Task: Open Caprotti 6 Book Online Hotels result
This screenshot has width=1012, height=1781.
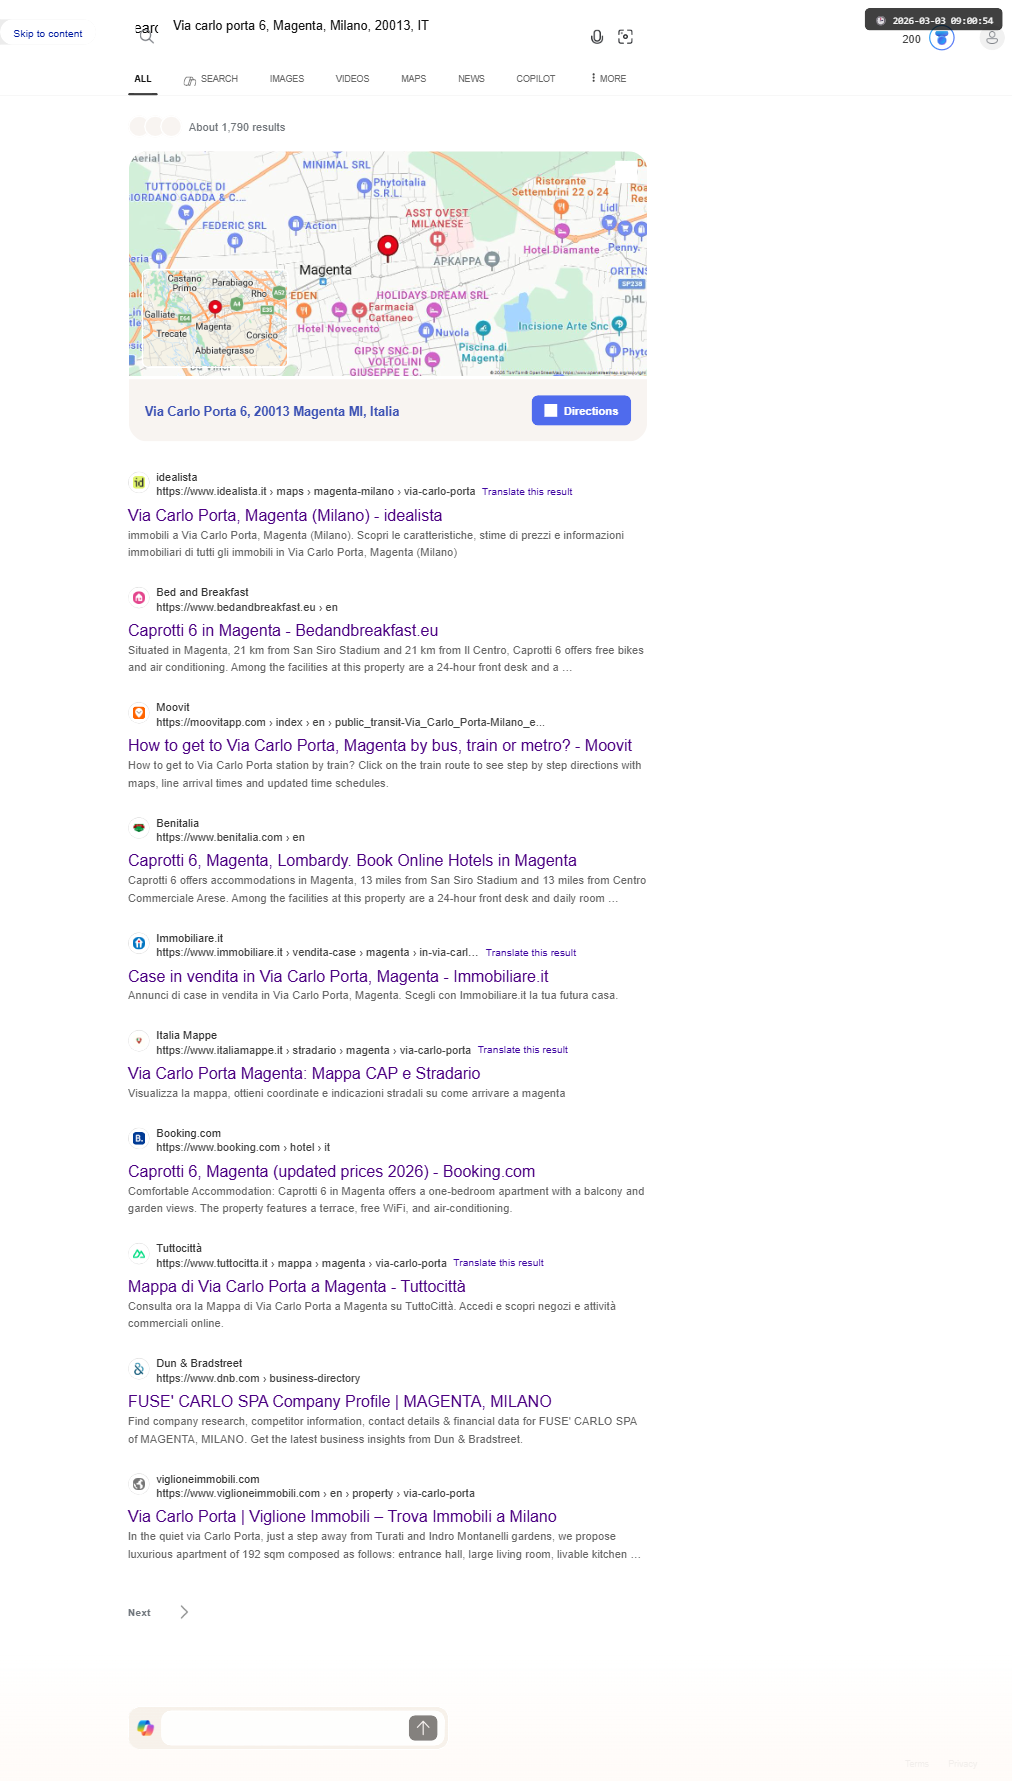Action: pos(352,861)
